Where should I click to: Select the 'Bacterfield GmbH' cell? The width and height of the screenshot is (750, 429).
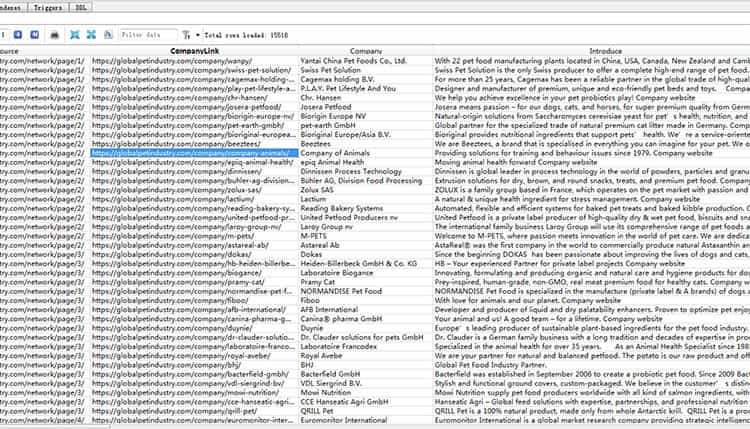(366, 374)
